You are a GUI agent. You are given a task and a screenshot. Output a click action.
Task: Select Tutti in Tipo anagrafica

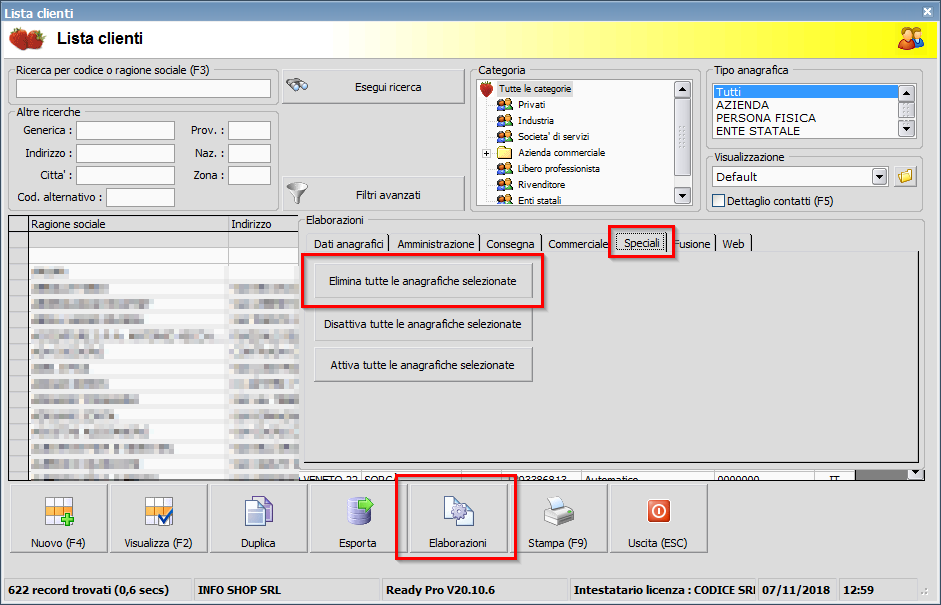(805, 92)
